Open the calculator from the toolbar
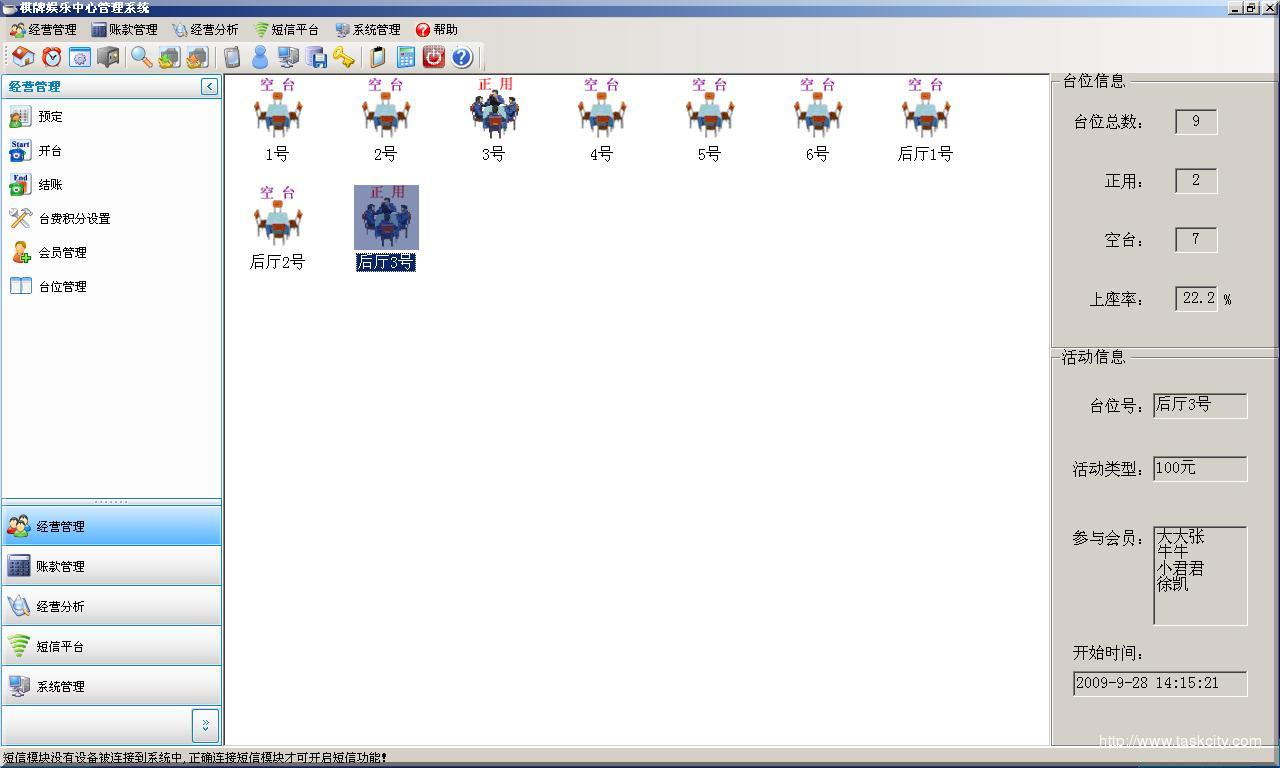This screenshot has height=768, width=1280. (406, 57)
